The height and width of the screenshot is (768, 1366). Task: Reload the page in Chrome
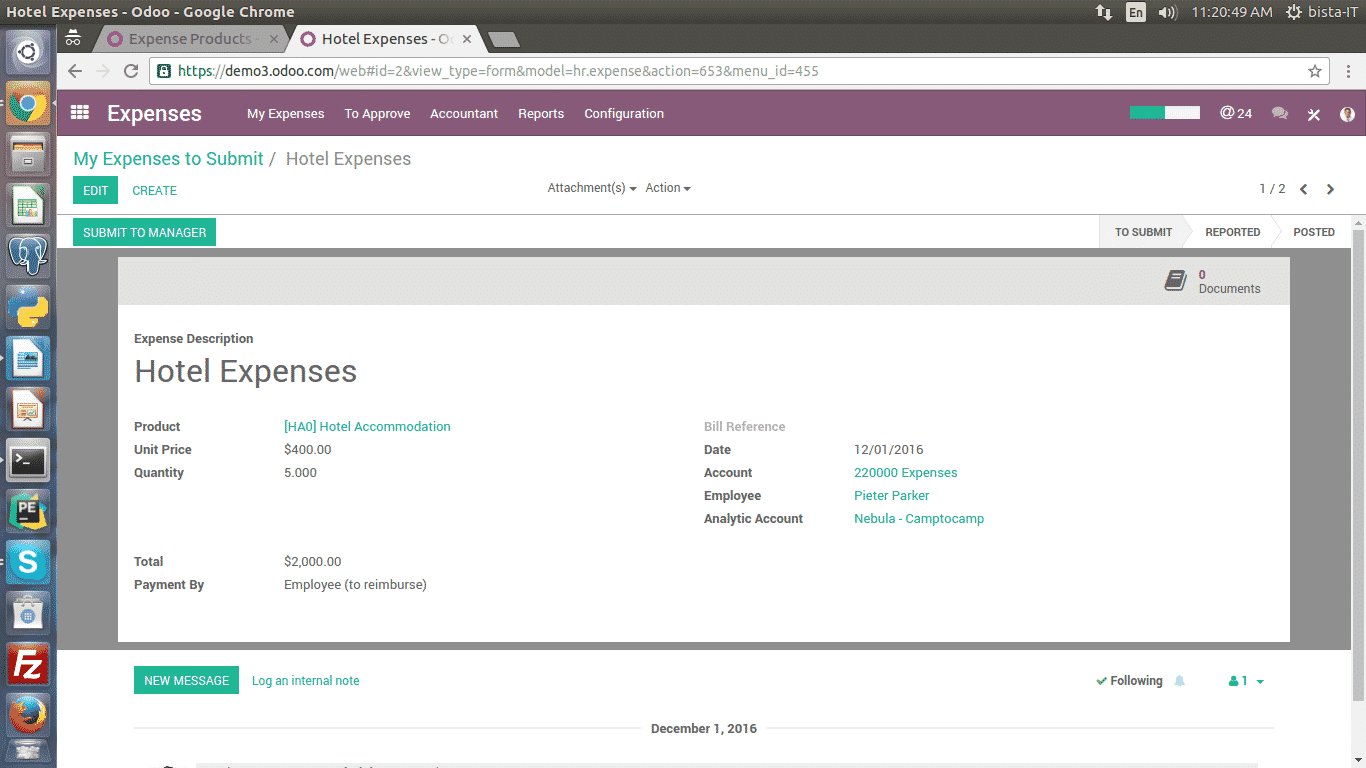tap(130, 71)
